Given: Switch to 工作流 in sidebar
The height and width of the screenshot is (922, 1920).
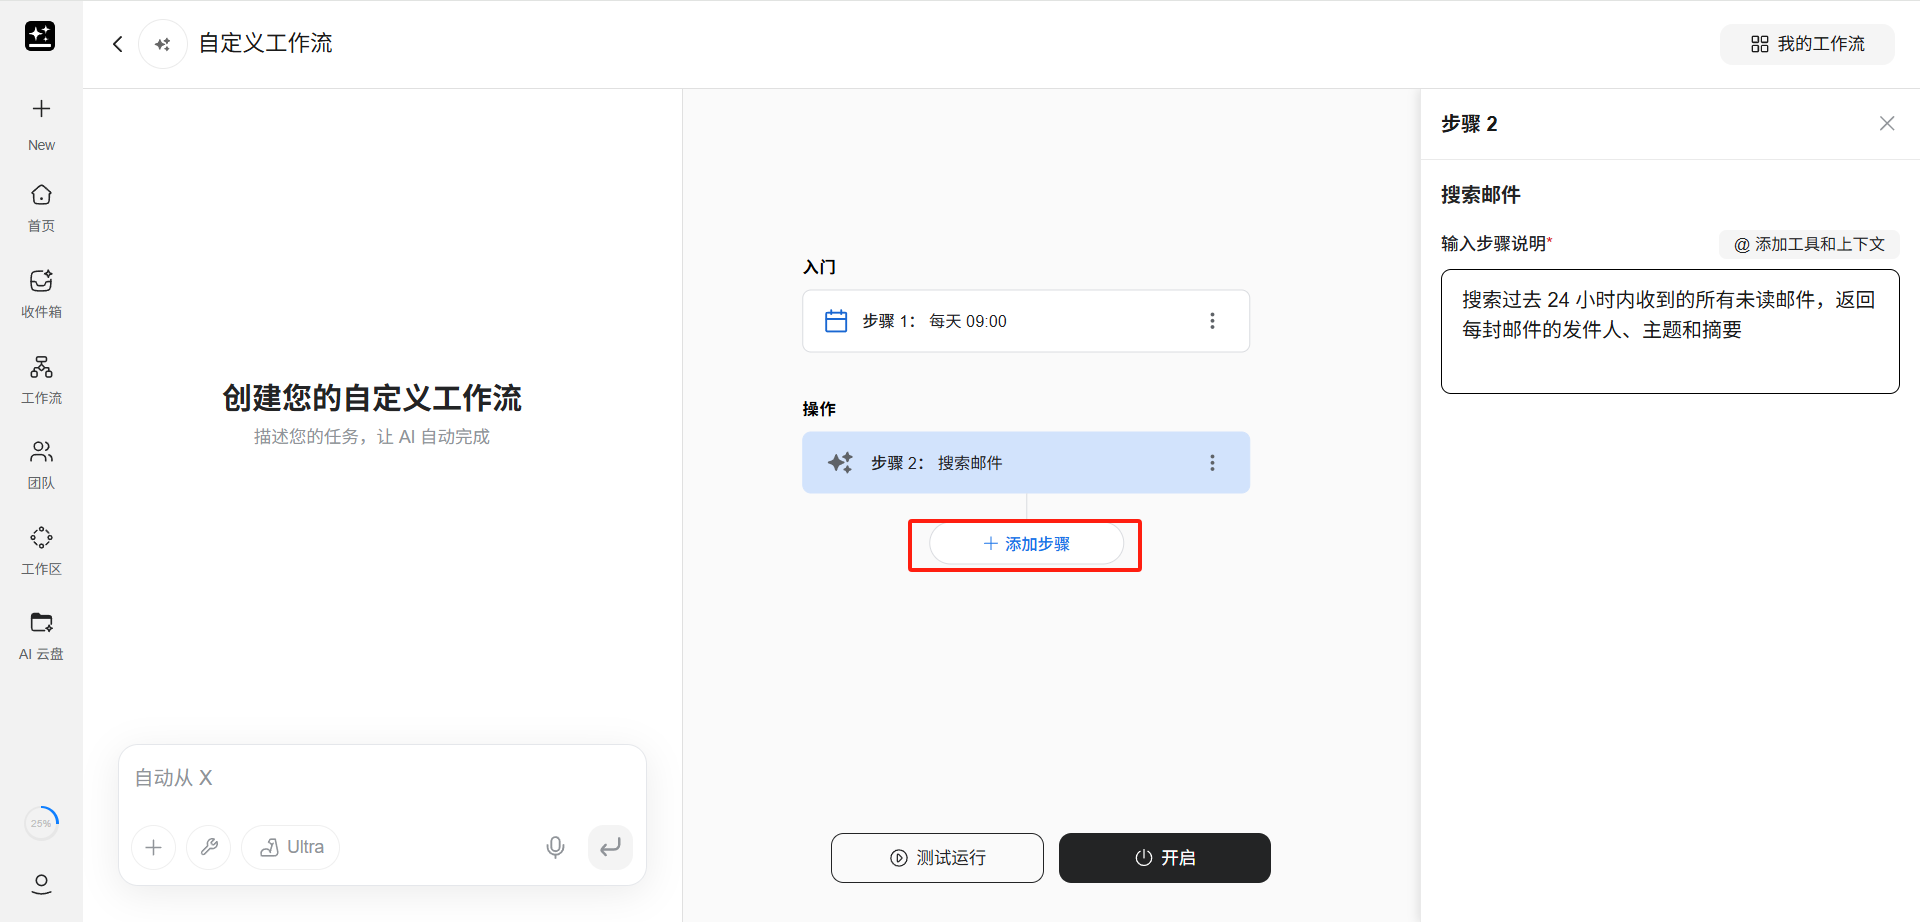Looking at the screenshot, I should pos(41,367).
